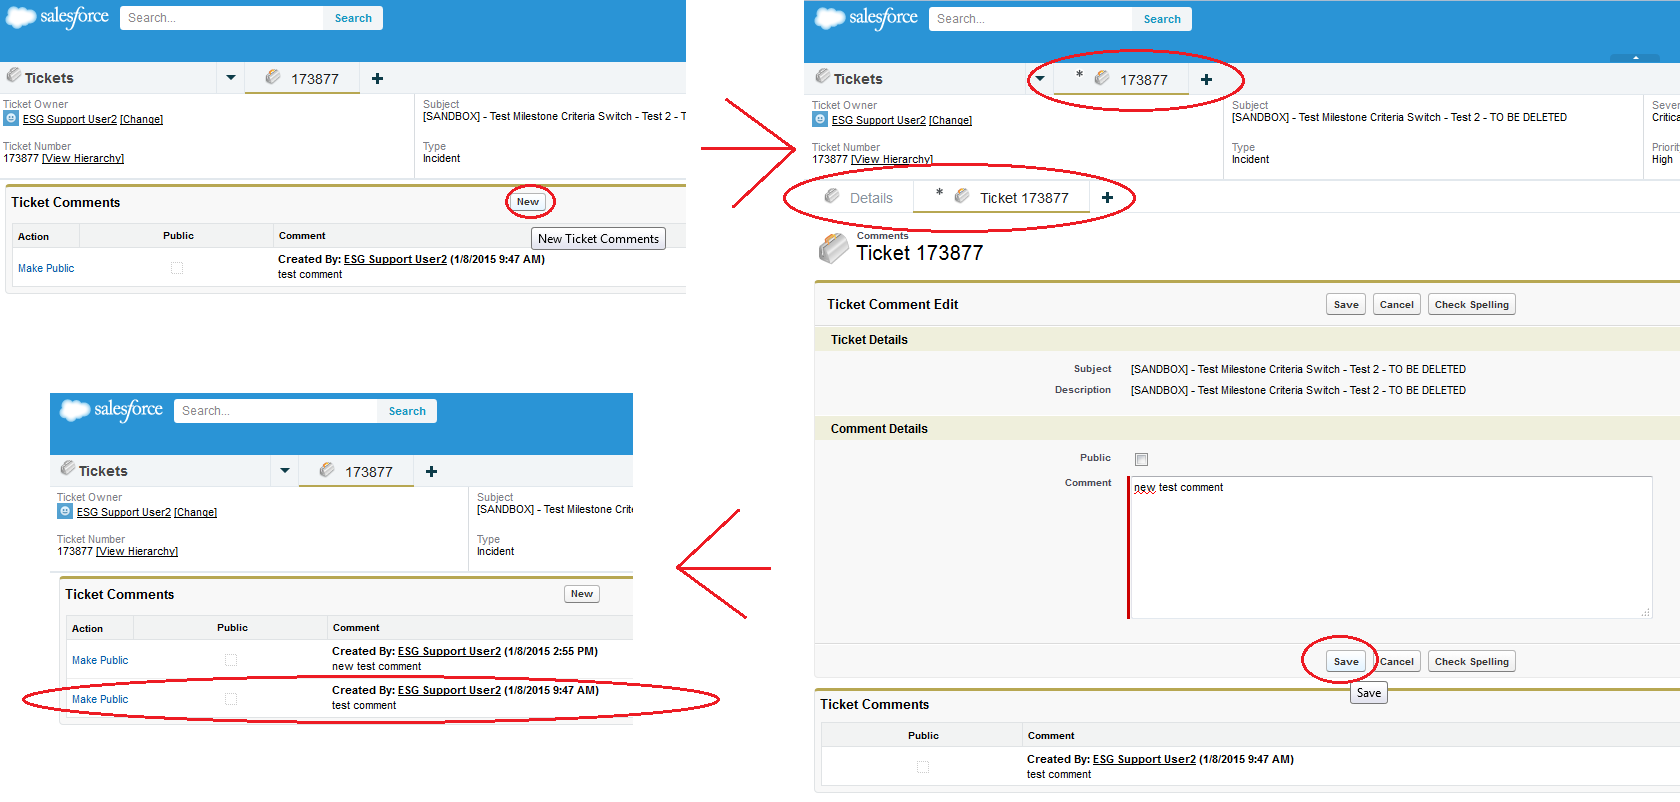This screenshot has width=1680, height=802.
Task: Click Ticket Owner user icon in bottom-left screenshot
Action: 65,511
